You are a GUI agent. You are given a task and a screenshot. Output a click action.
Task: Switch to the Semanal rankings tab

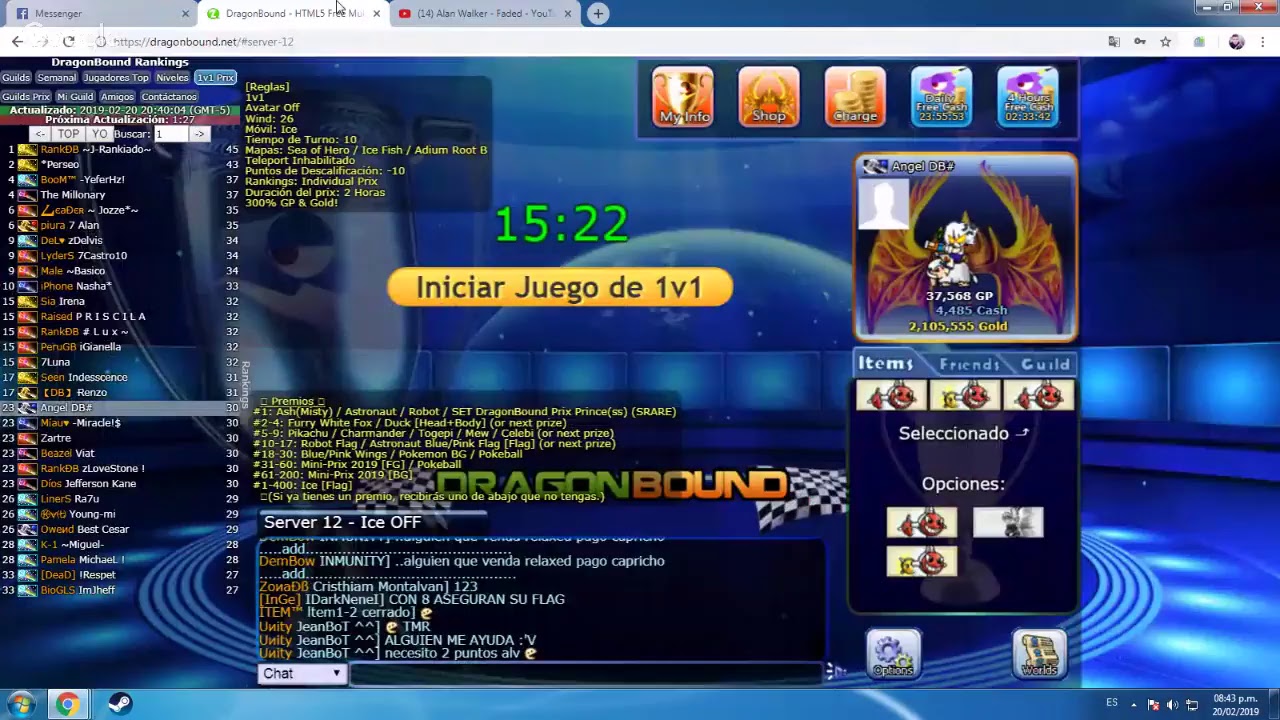tap(56, 78)
